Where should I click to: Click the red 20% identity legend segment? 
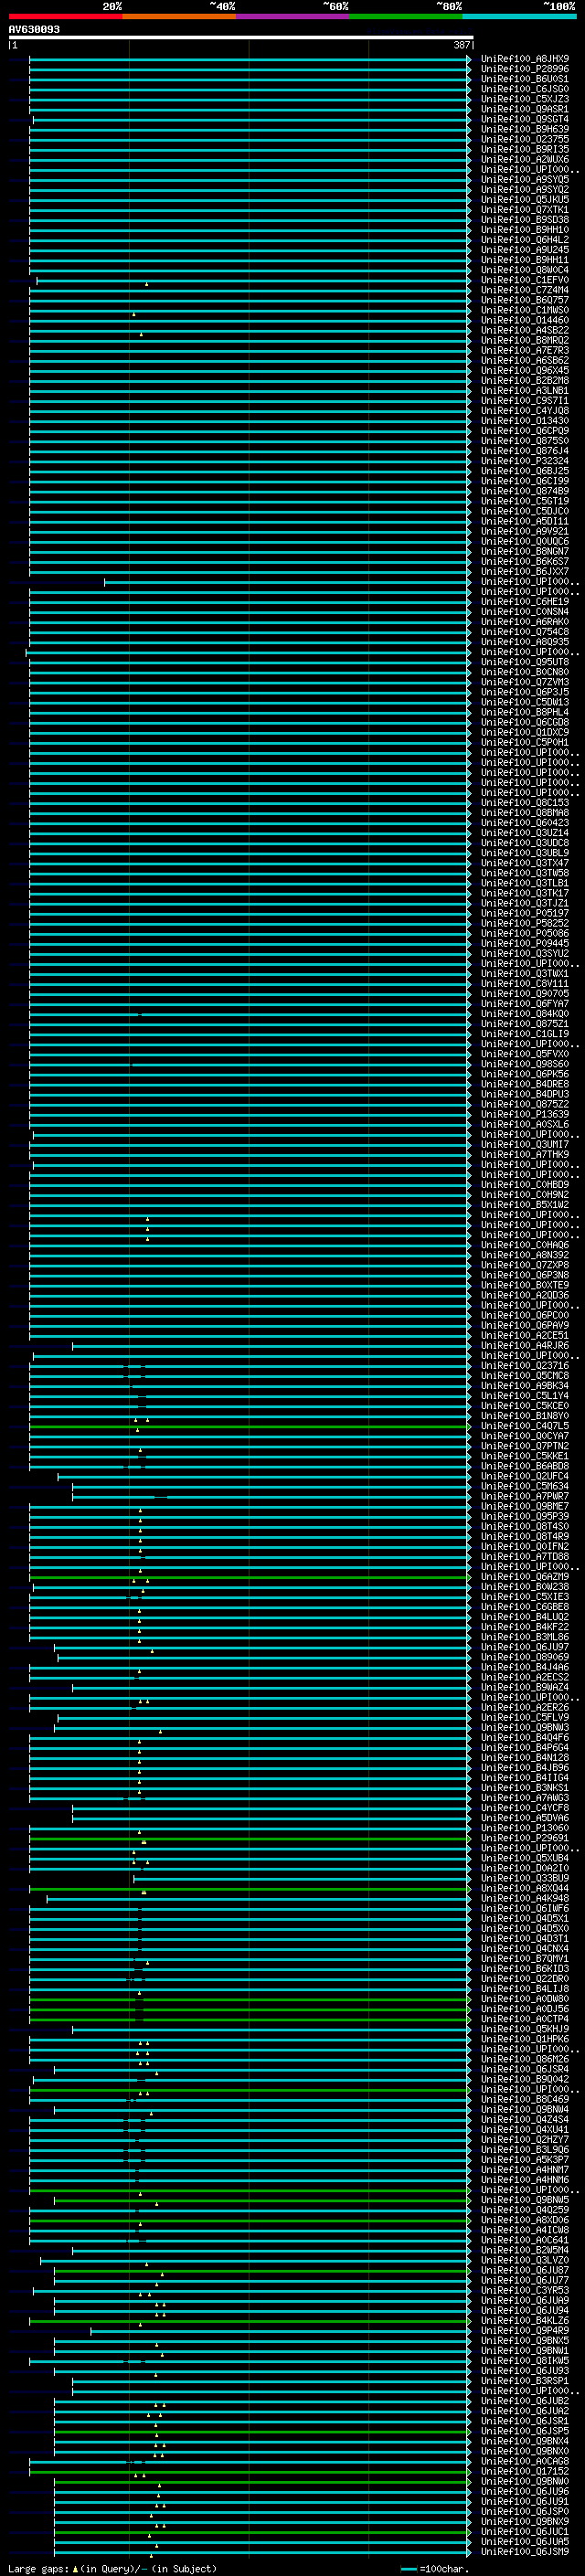(x=66, y=16)
